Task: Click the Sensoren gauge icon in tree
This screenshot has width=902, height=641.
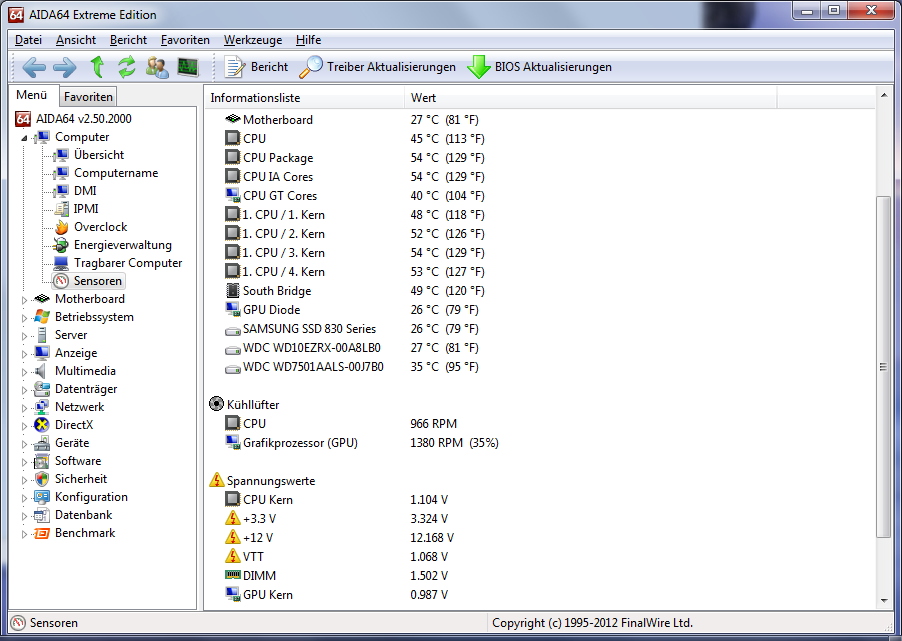Action: pos(61,281)
